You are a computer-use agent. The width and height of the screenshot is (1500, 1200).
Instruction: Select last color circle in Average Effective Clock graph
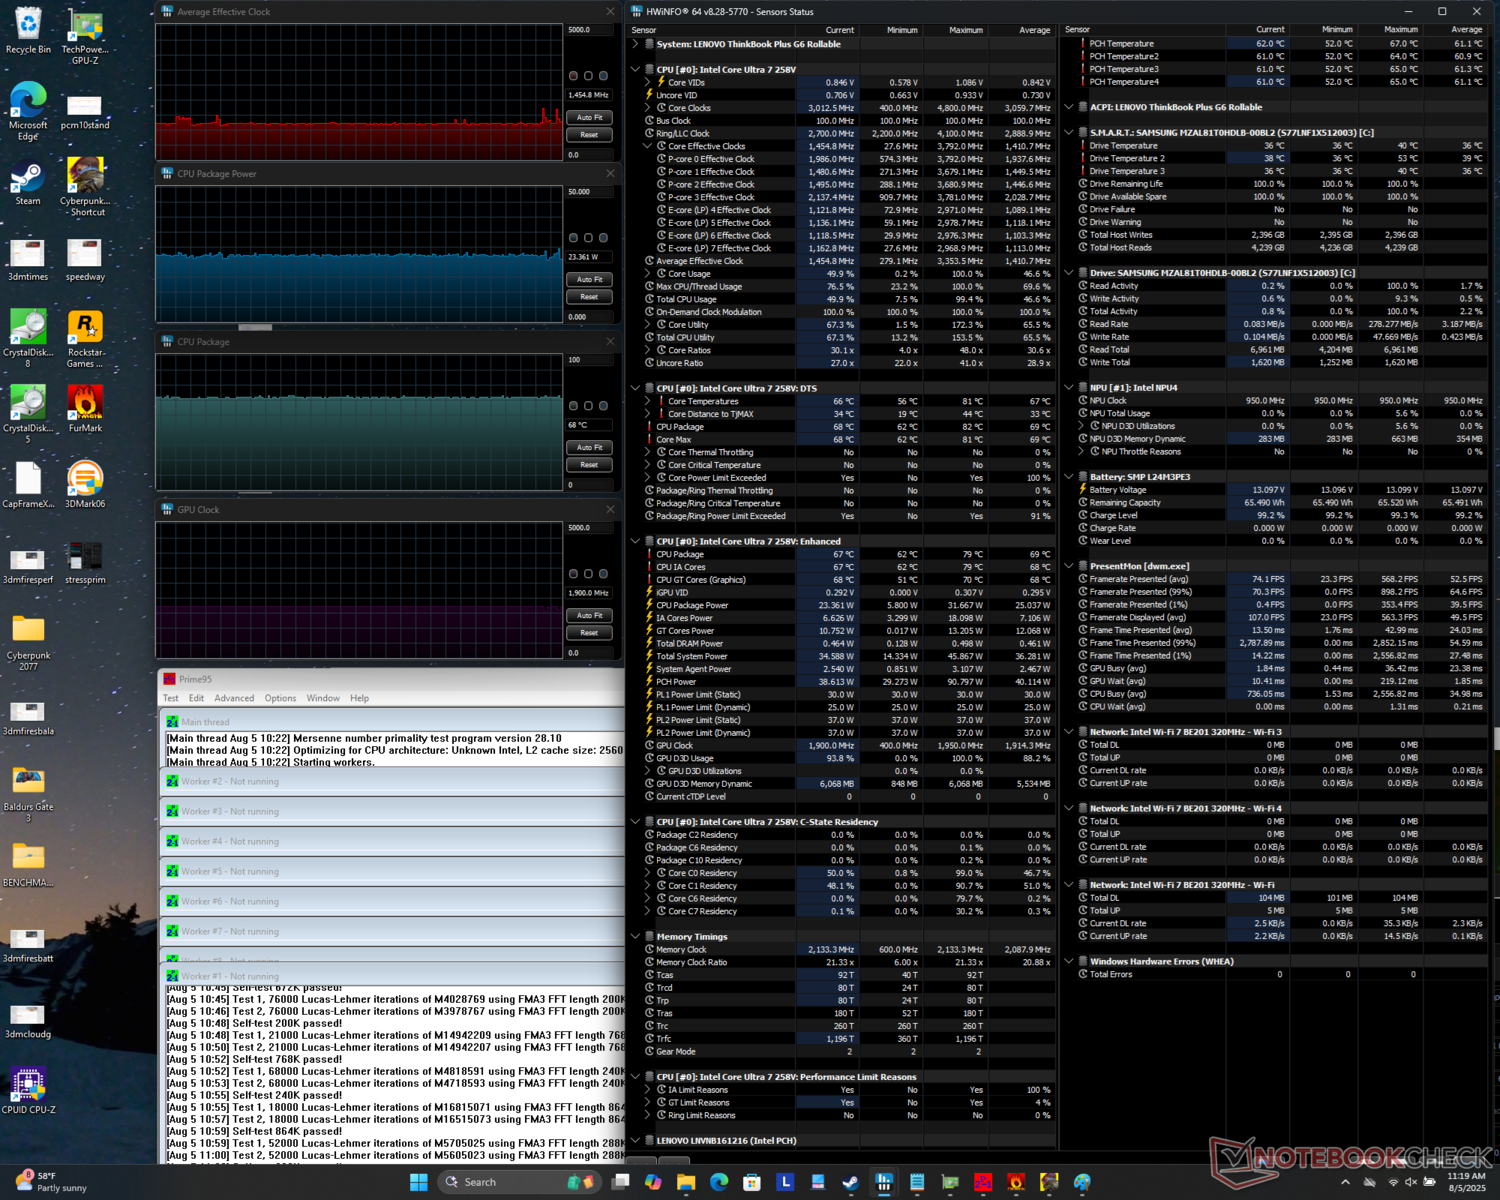(x=603, y=76)
